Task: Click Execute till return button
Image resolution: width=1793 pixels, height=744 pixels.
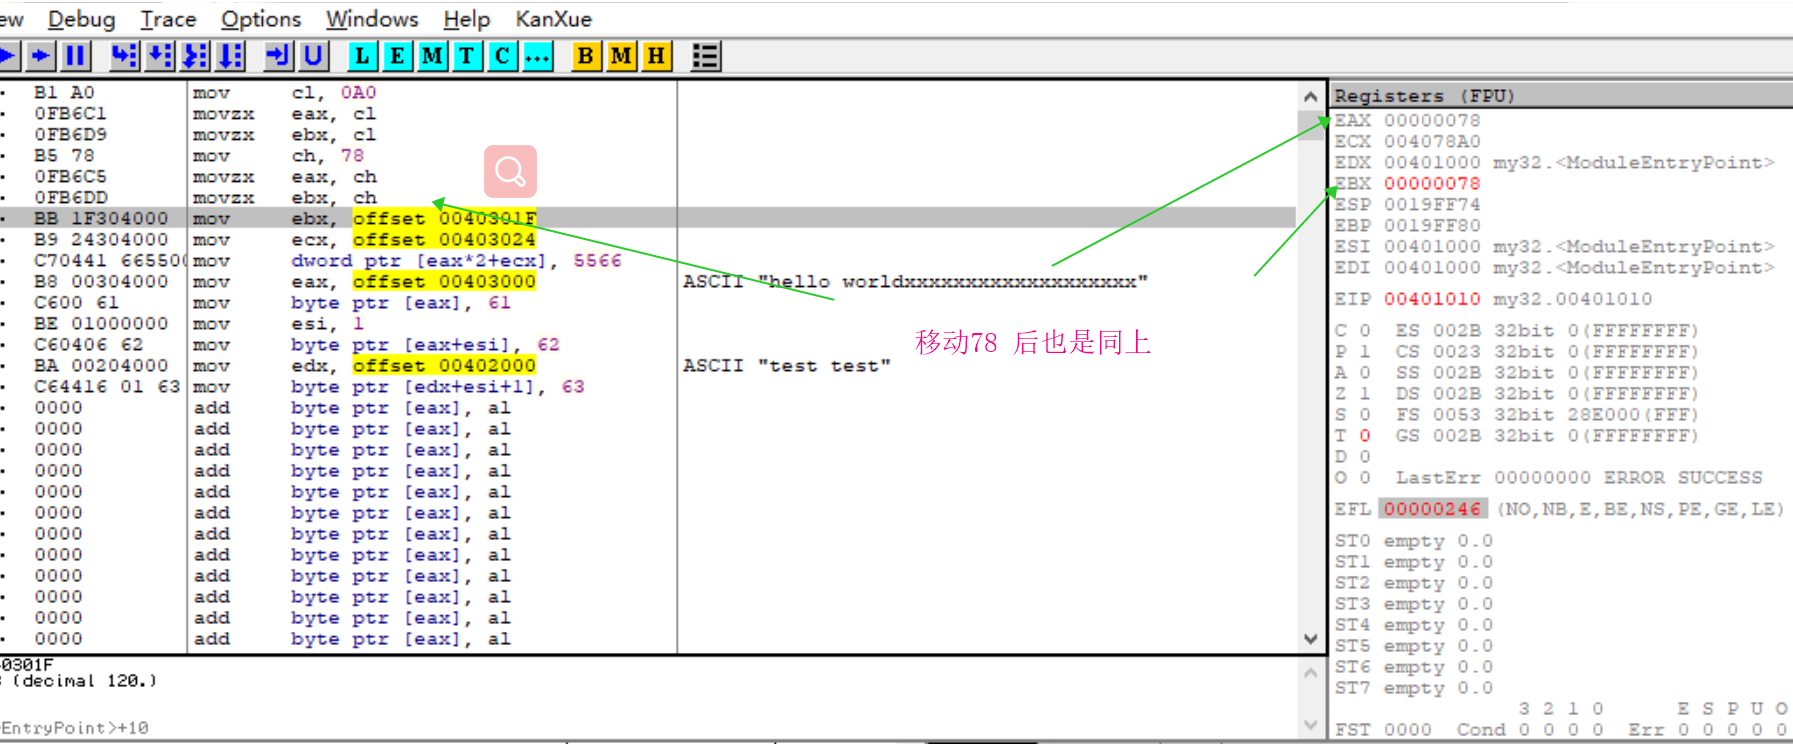Action: point(278,56)
